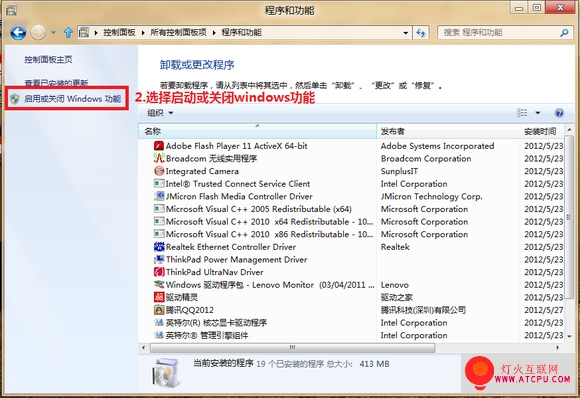
Task: Open the 组织 menu dropdown
Action: (x=160, y=113)
